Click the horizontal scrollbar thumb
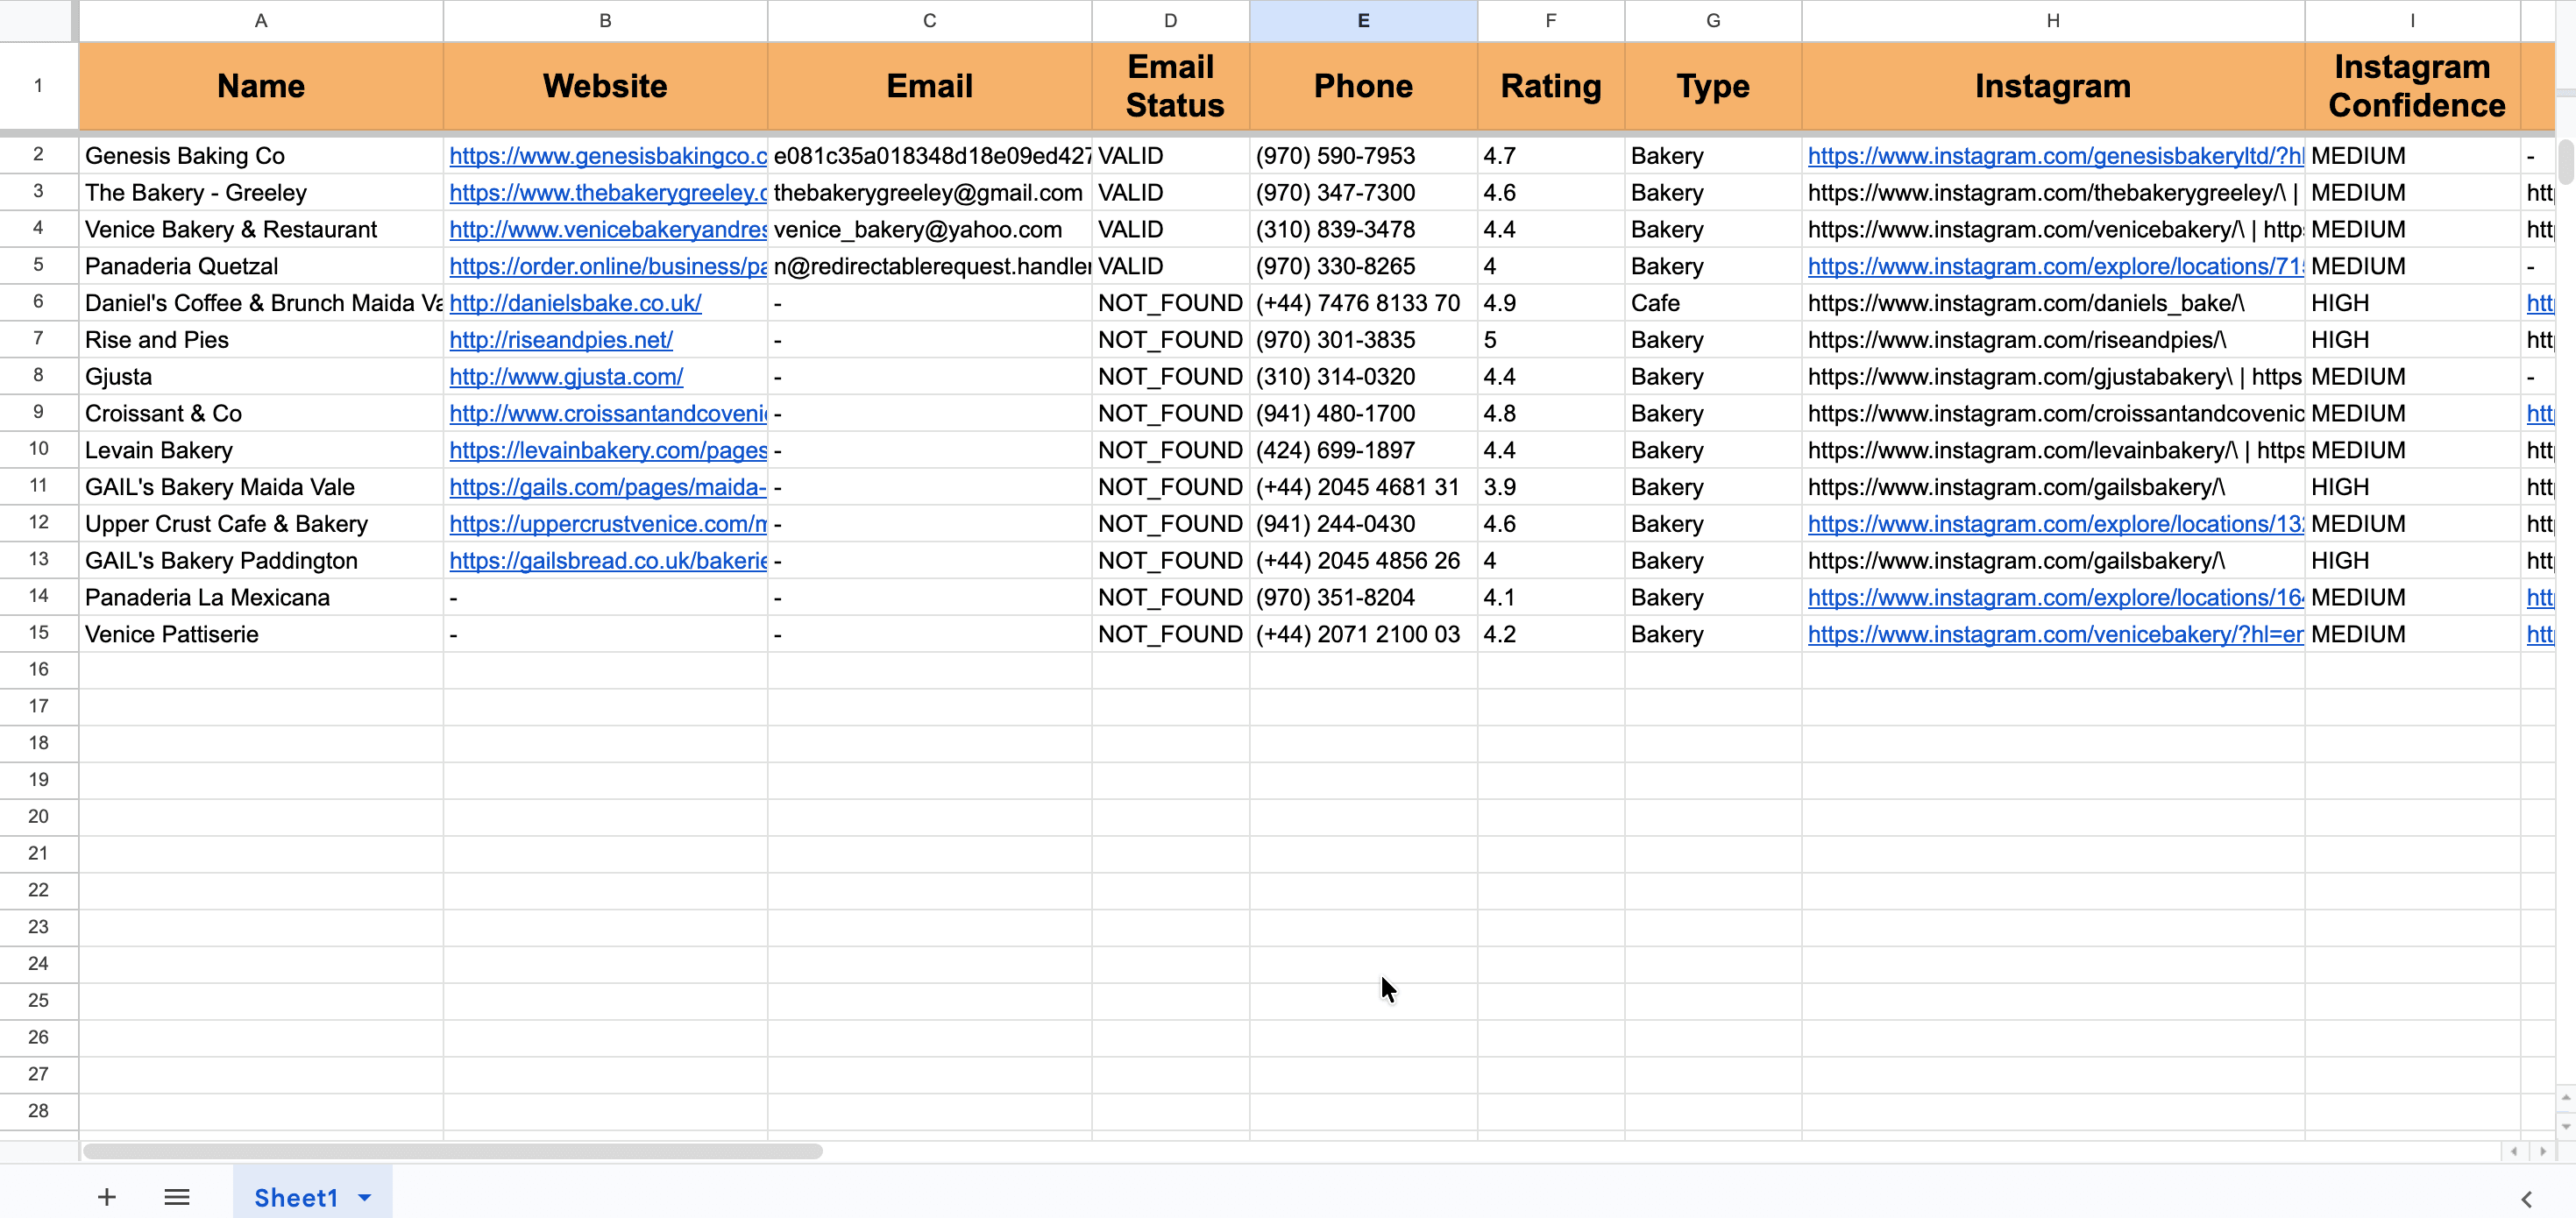Viewport: 2576px width, 1218px height. (452, 1151)
